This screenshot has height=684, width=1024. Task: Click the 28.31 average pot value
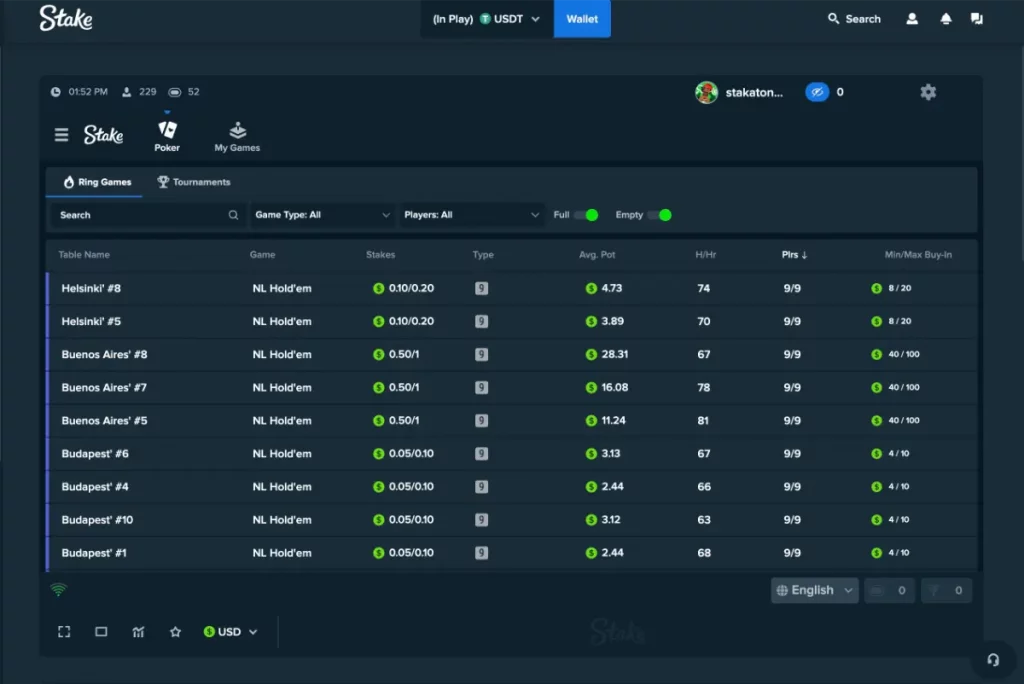tap(615, 354)
